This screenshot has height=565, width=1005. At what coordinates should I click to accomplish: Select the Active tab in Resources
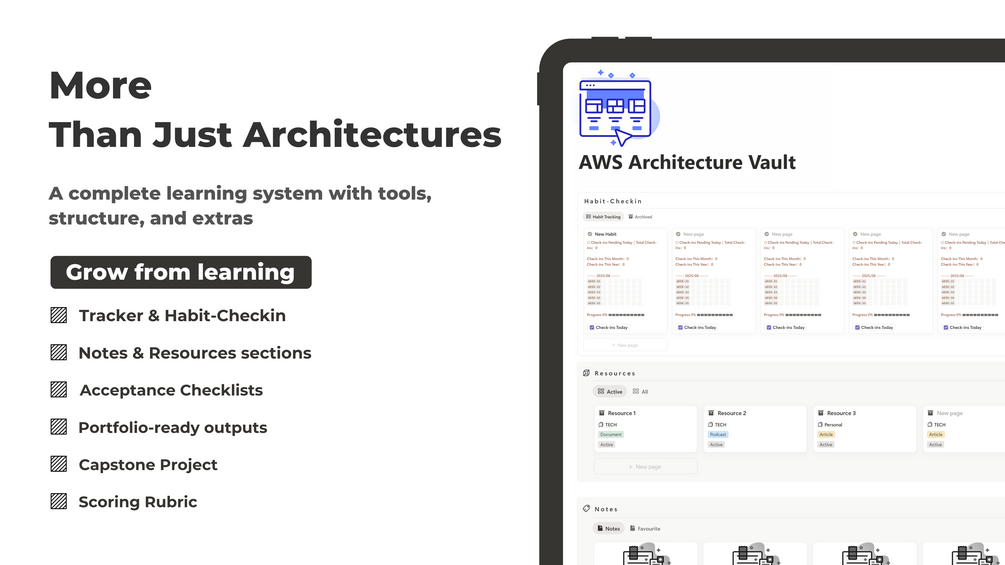tap(610, 391)
